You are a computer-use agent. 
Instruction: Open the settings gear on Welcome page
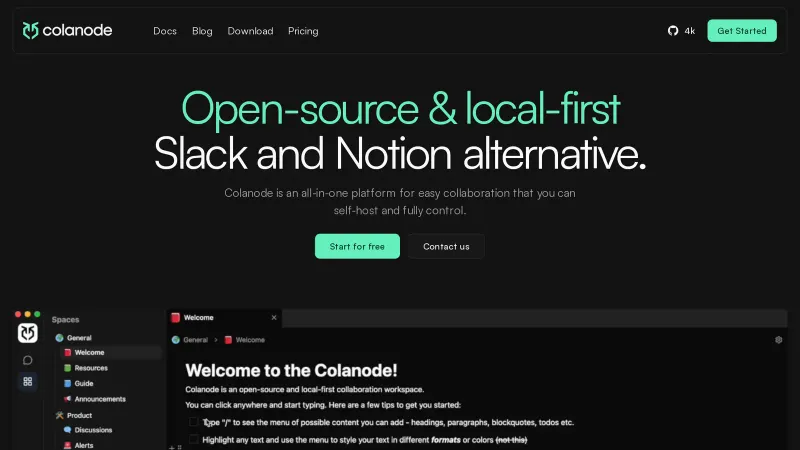(779, 340)
